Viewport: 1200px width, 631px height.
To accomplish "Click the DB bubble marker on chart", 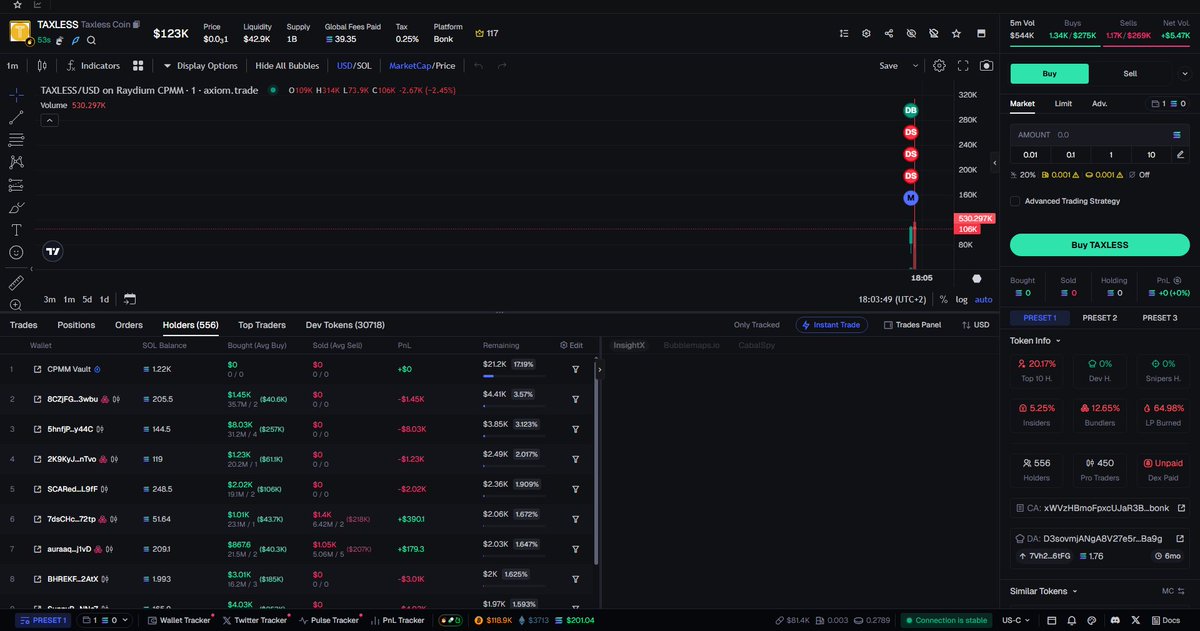I will 911,110.
